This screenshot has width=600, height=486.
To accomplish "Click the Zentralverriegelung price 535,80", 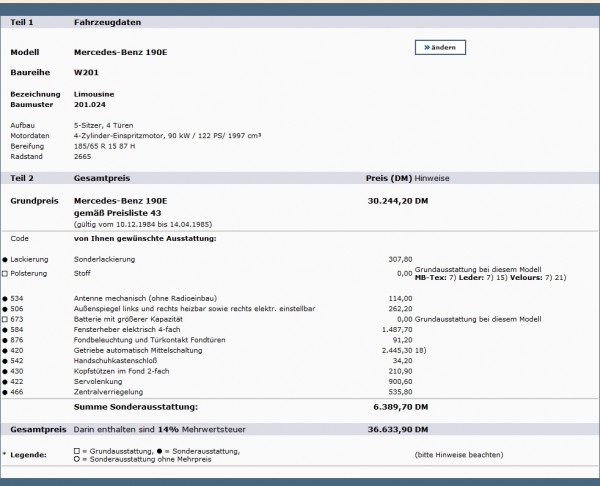I will point(400,391).
